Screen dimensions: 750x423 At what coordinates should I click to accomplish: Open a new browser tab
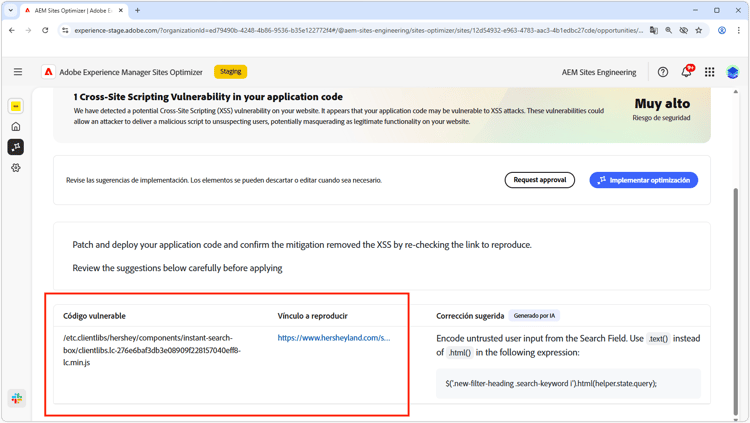click(137, 10)
